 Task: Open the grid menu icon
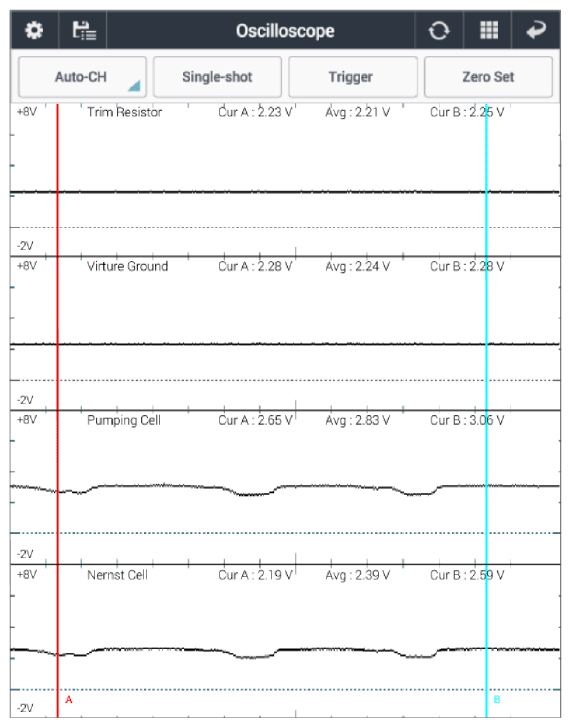click(489, 31)
